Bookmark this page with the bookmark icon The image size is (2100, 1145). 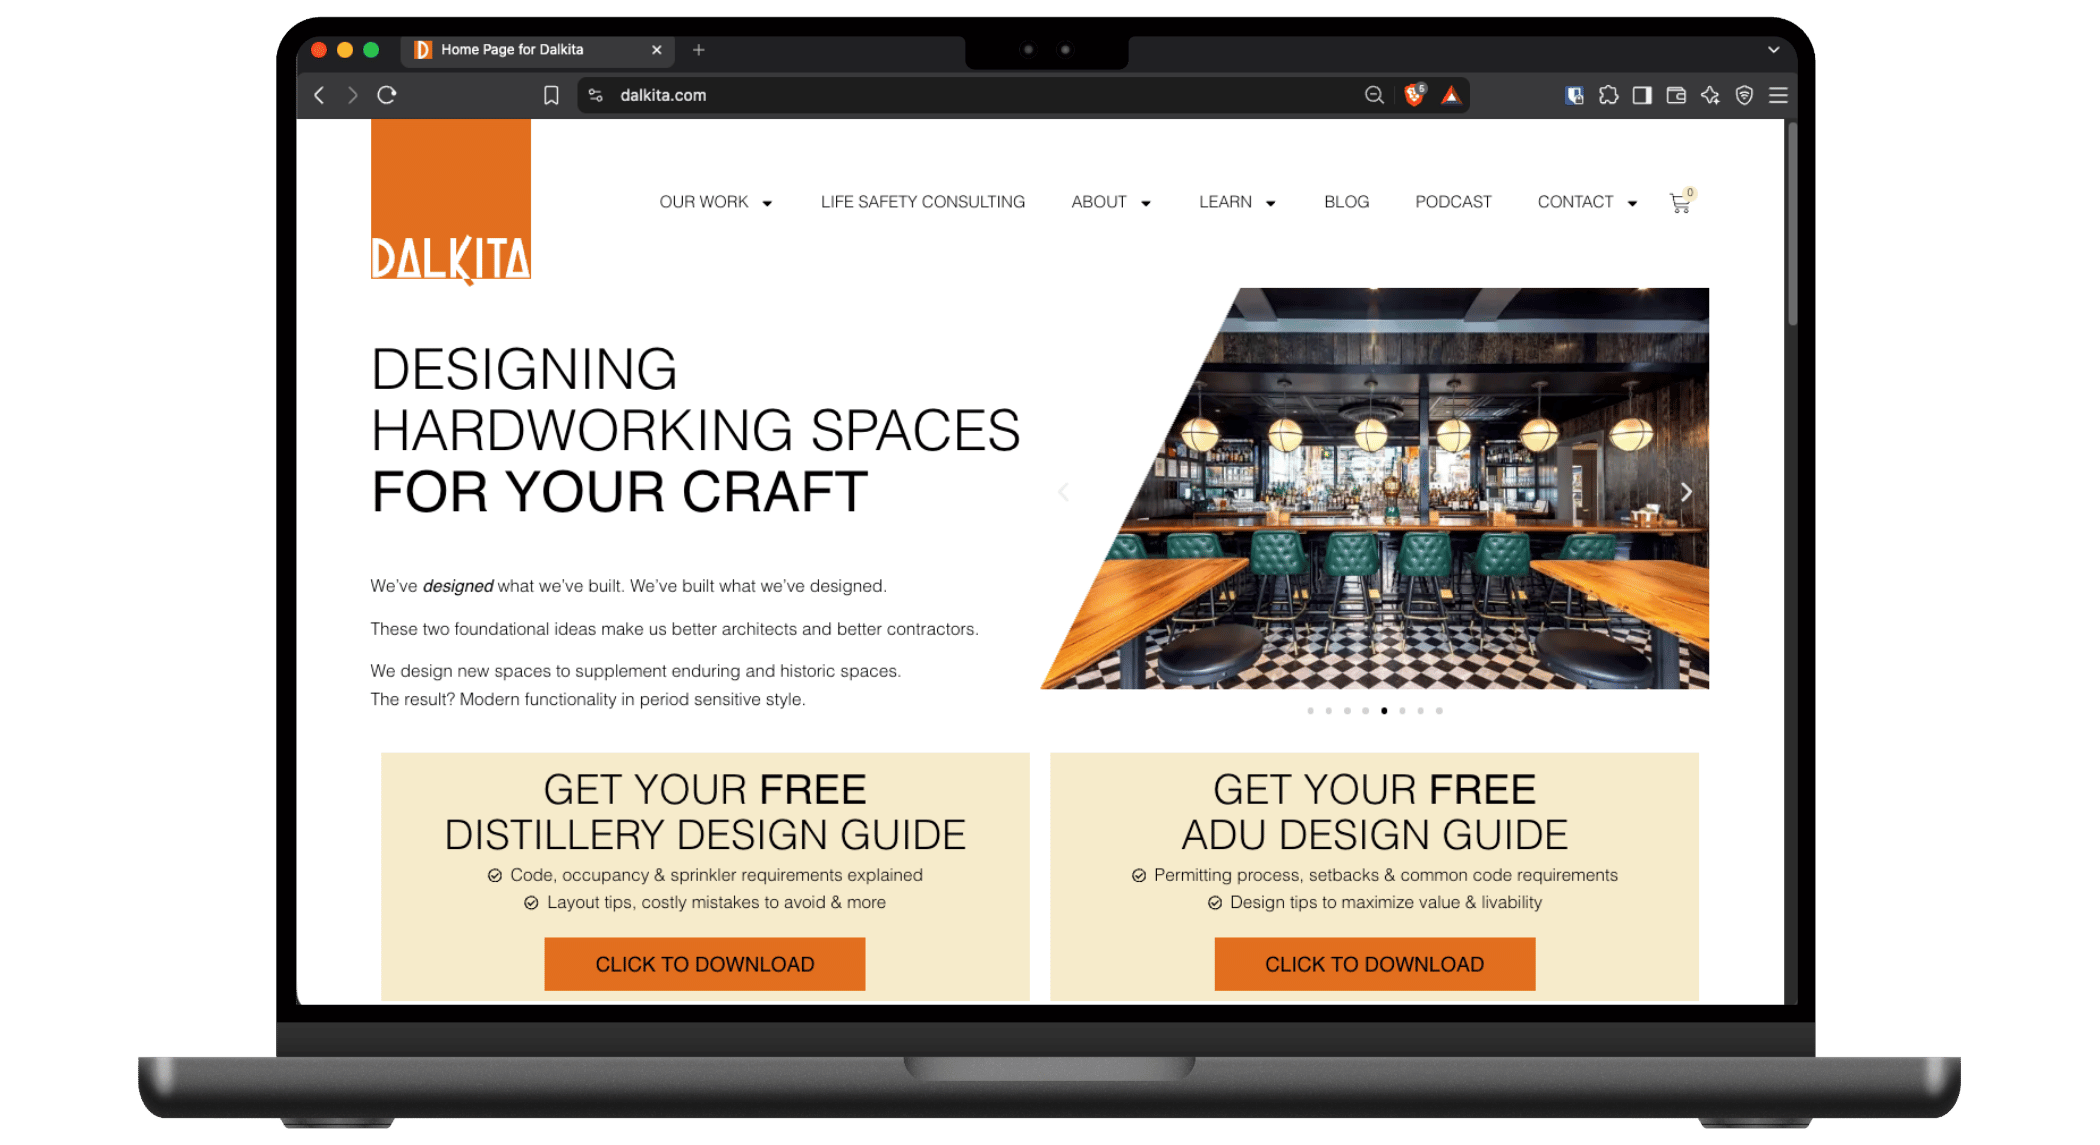[x=551, y=95]
